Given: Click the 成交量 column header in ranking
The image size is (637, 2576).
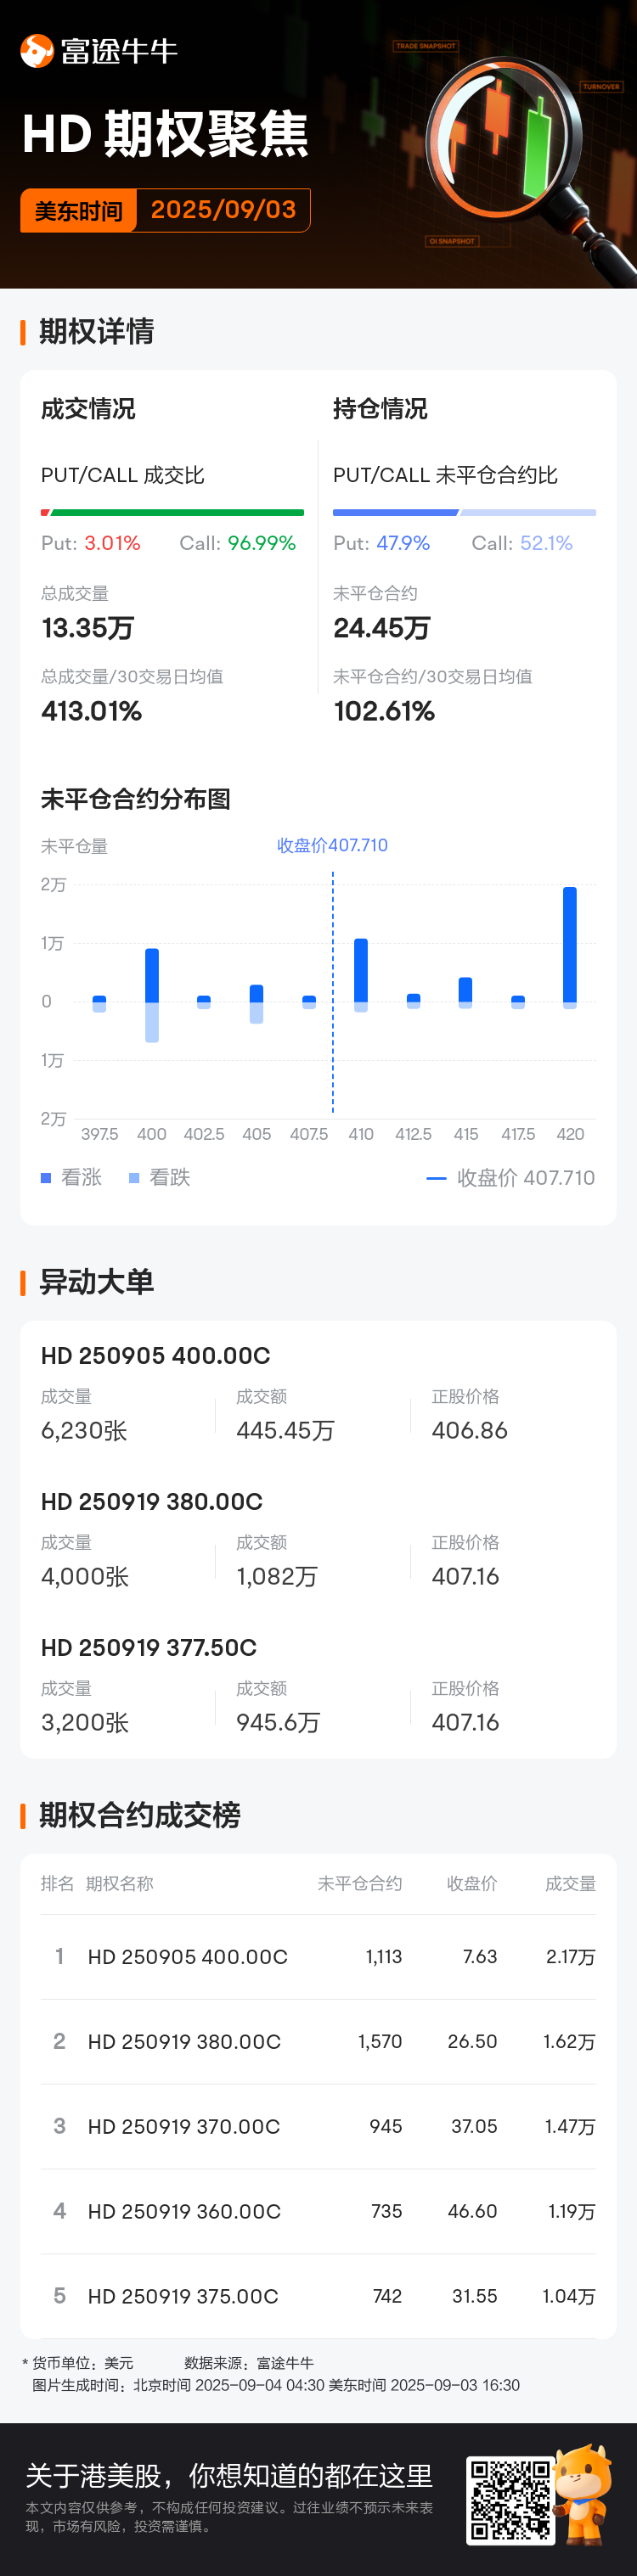Looking at the screenshot, I should click(570, 1883).
